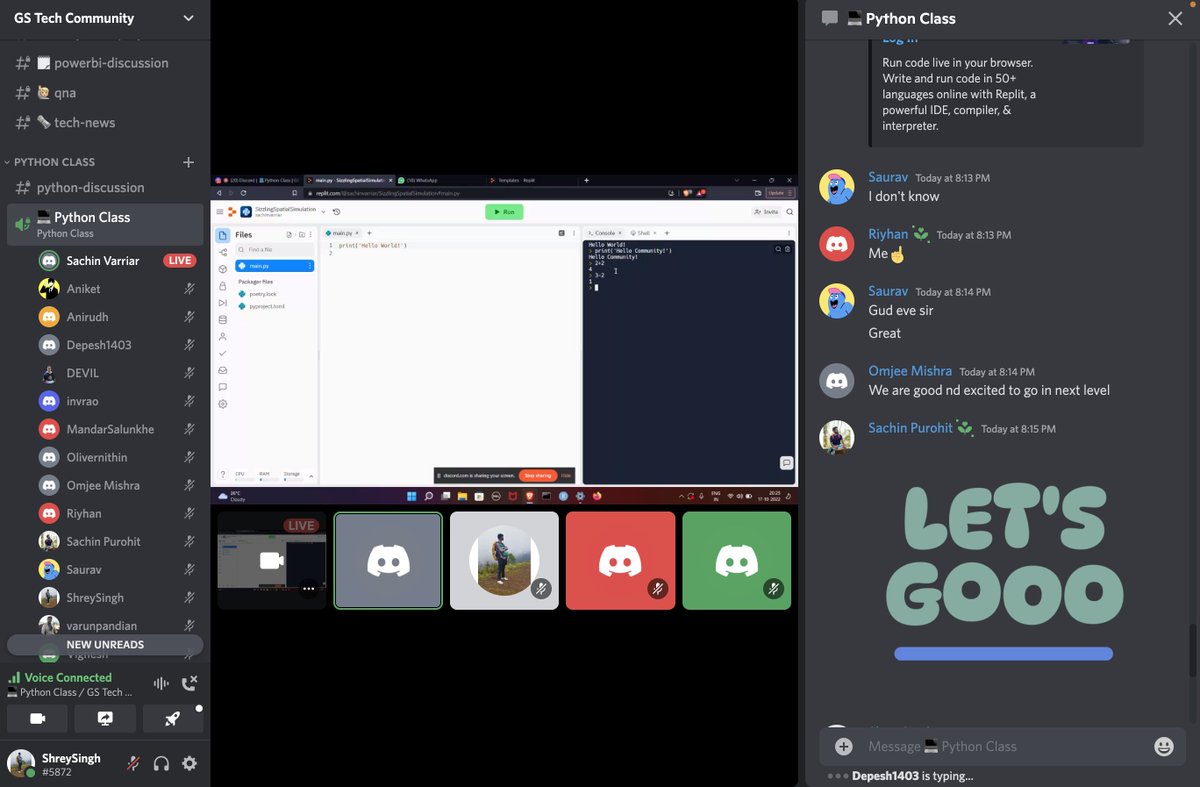Click Aniket in the voice member list
The height and width of the screenshot is (787, 1200).
(x=115, y=289)
